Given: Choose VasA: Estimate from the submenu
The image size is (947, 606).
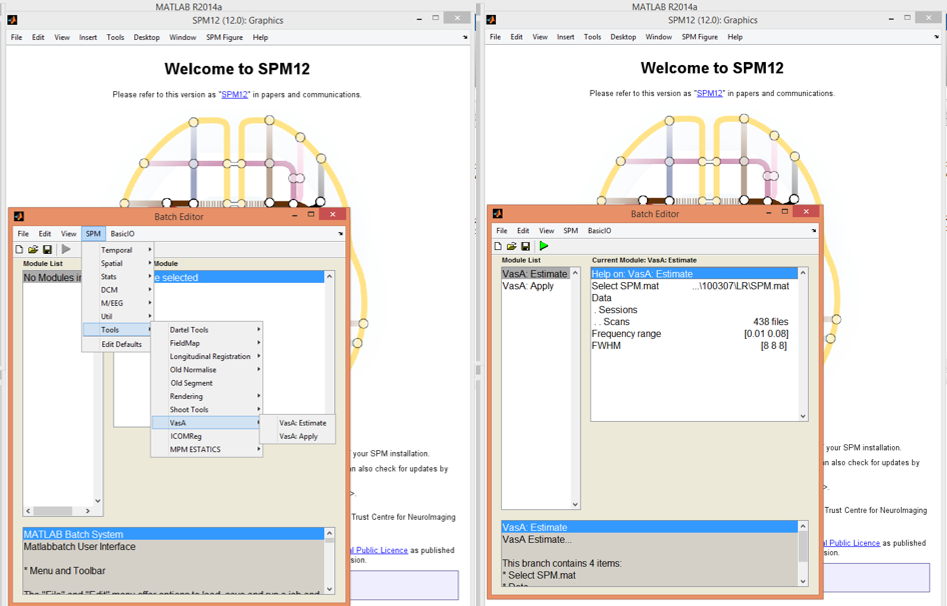Looking at the screenshot, I should pos(302,423).
